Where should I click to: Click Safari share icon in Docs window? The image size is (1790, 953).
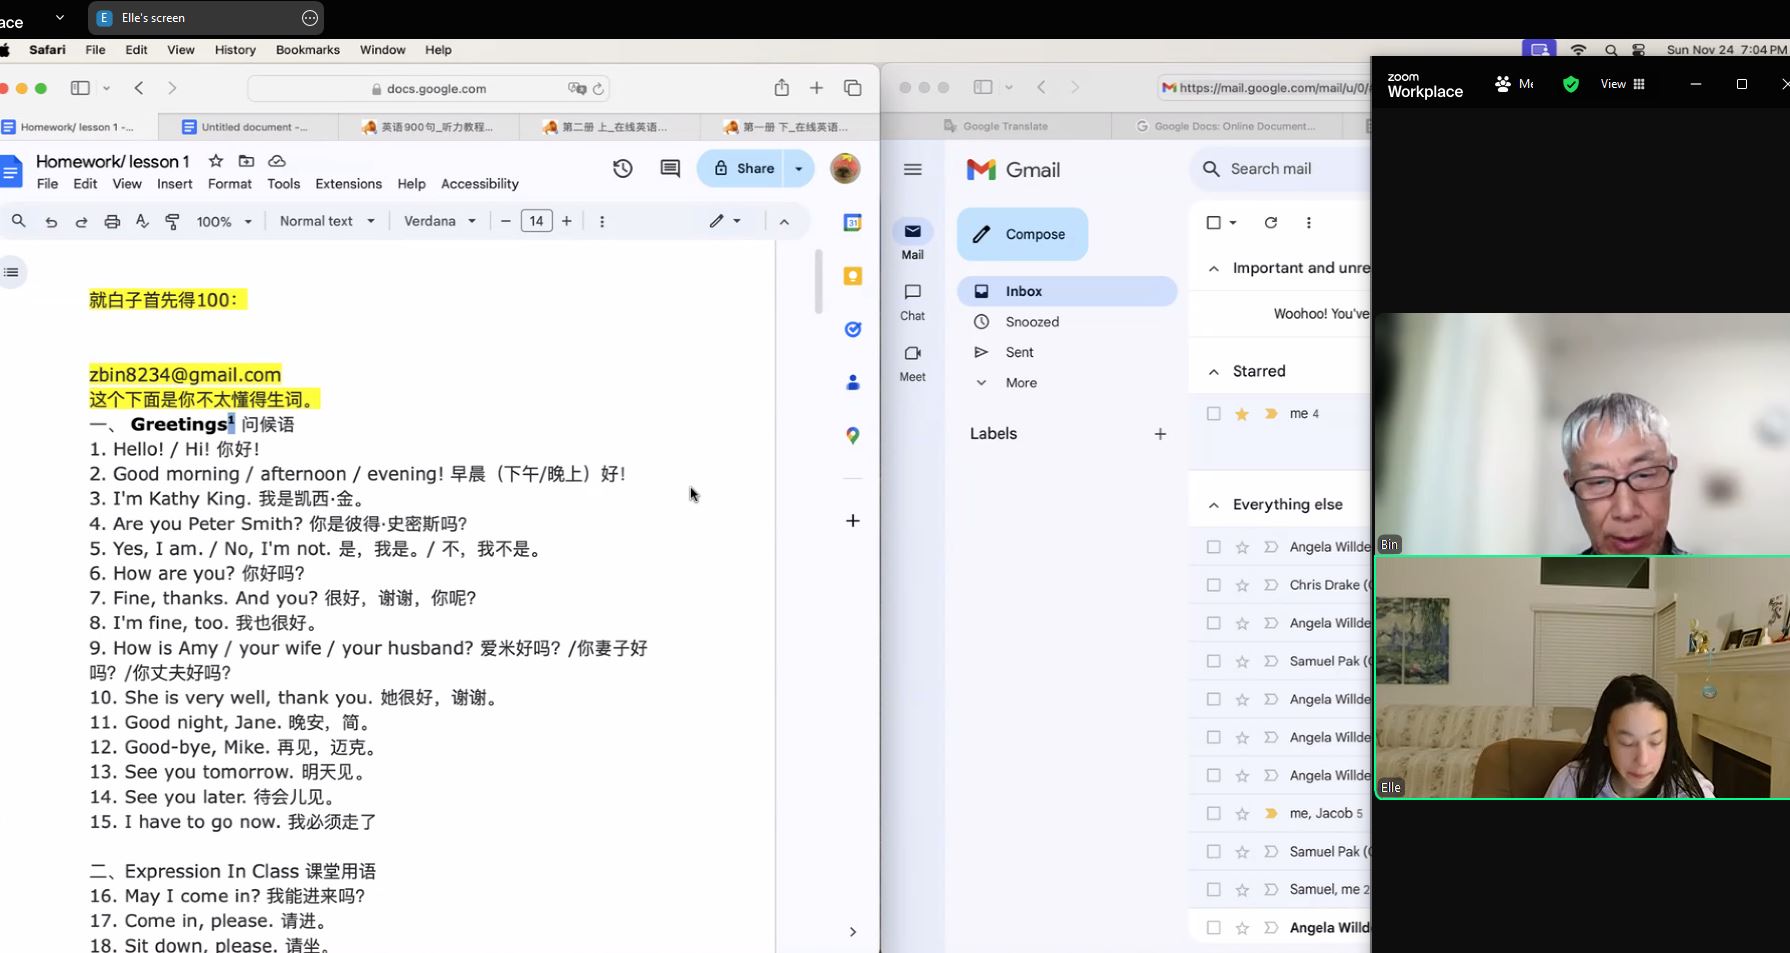tap(781, 88)
